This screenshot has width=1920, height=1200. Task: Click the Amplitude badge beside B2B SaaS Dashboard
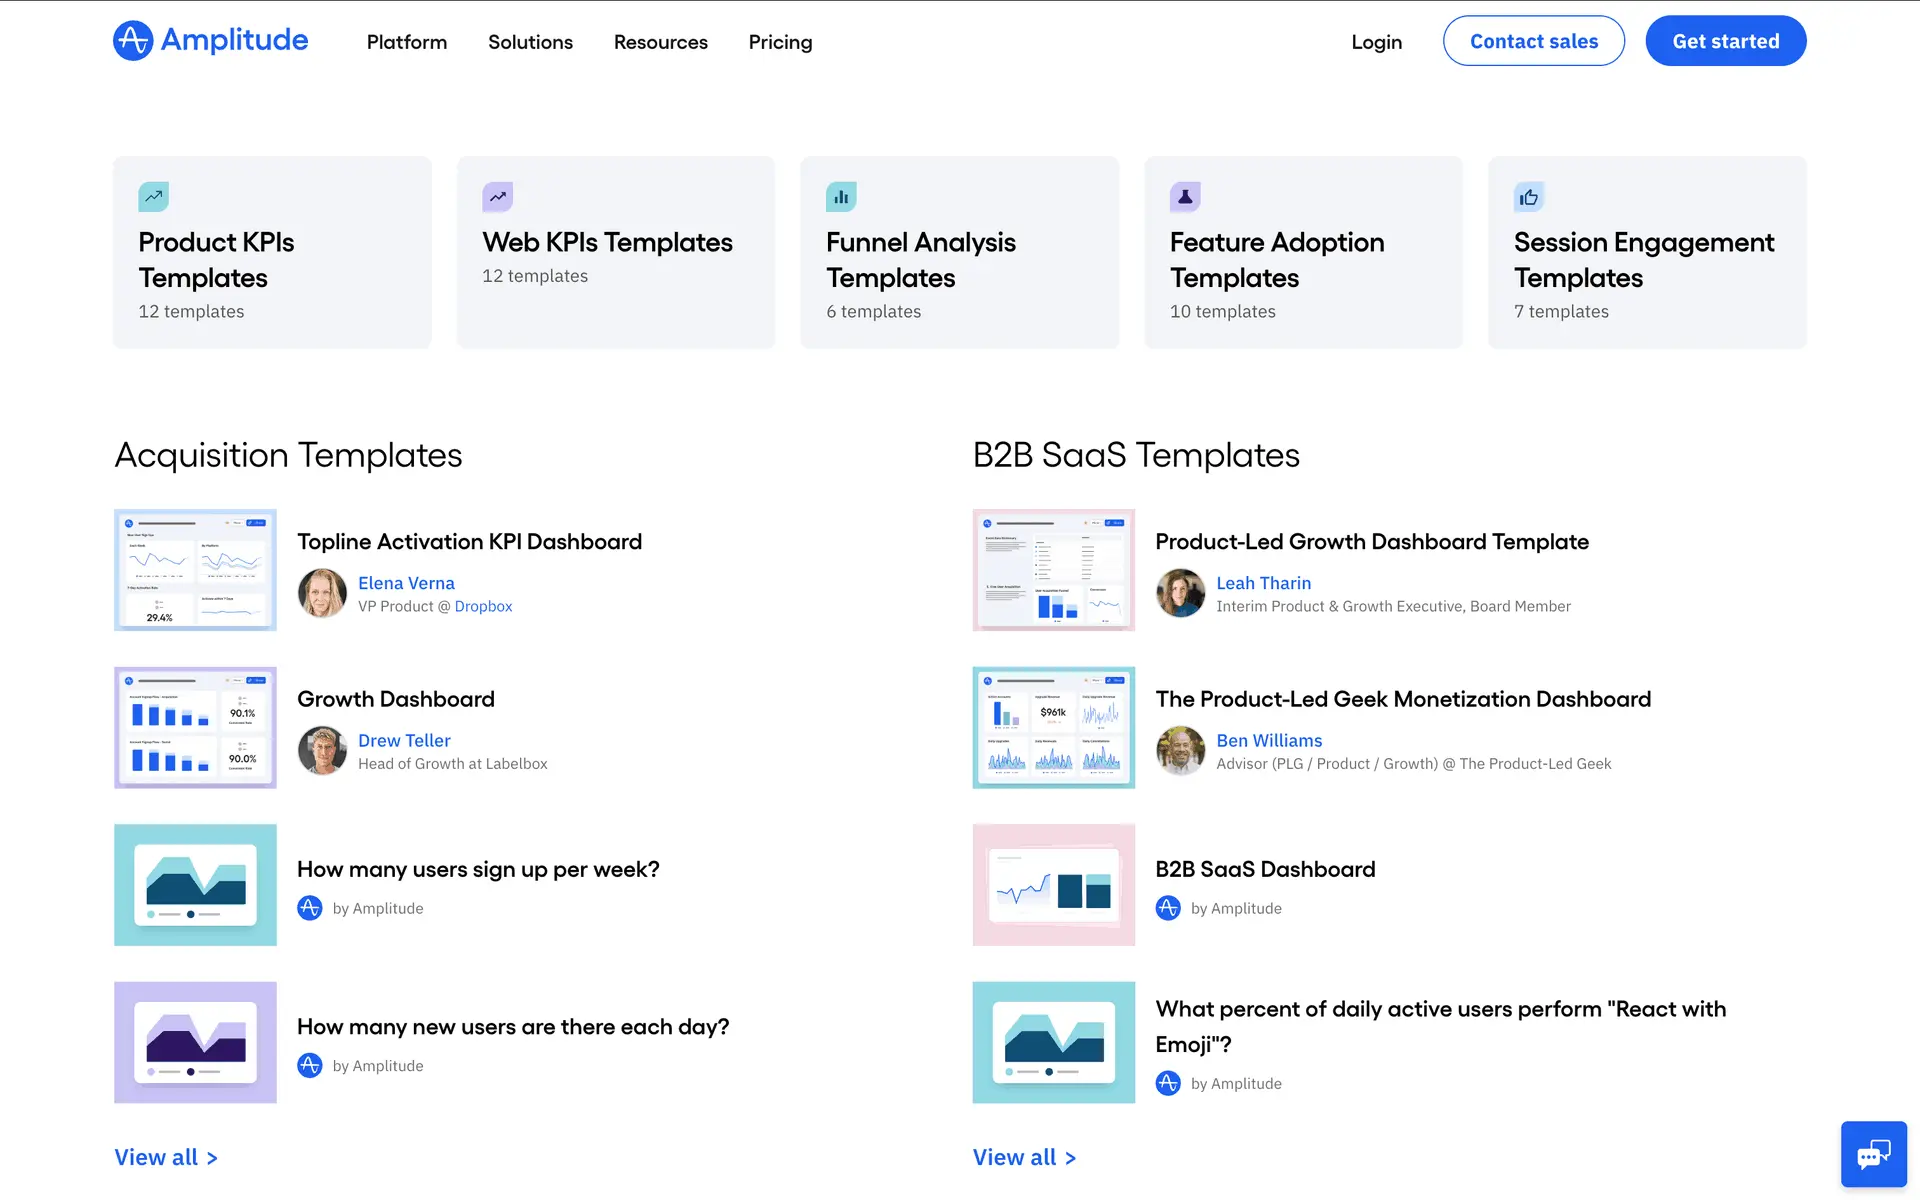point(1168,908)
